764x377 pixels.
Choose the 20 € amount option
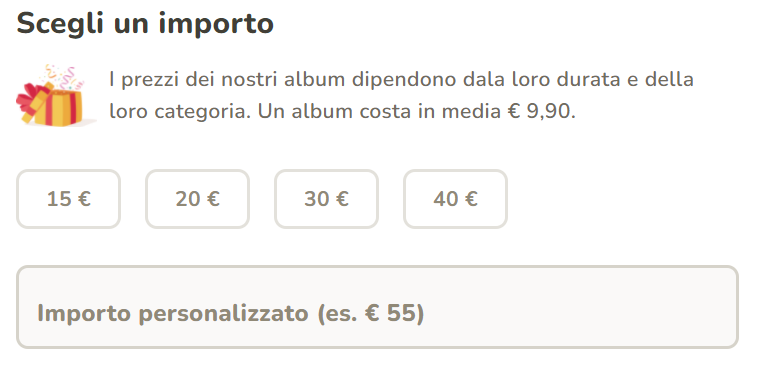tap(197, 199)
